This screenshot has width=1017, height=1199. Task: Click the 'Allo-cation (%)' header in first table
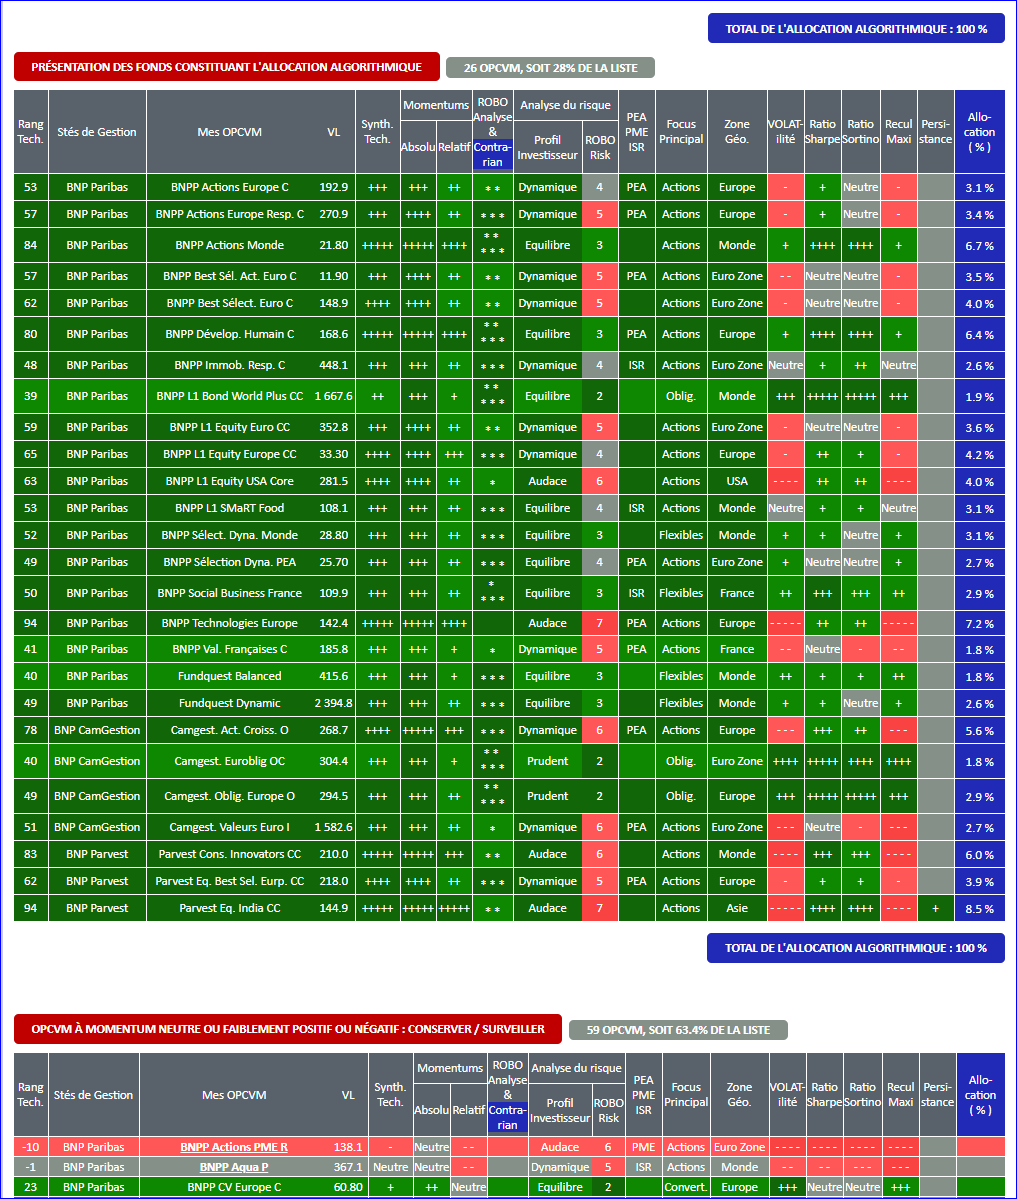[x=980, y=132]
